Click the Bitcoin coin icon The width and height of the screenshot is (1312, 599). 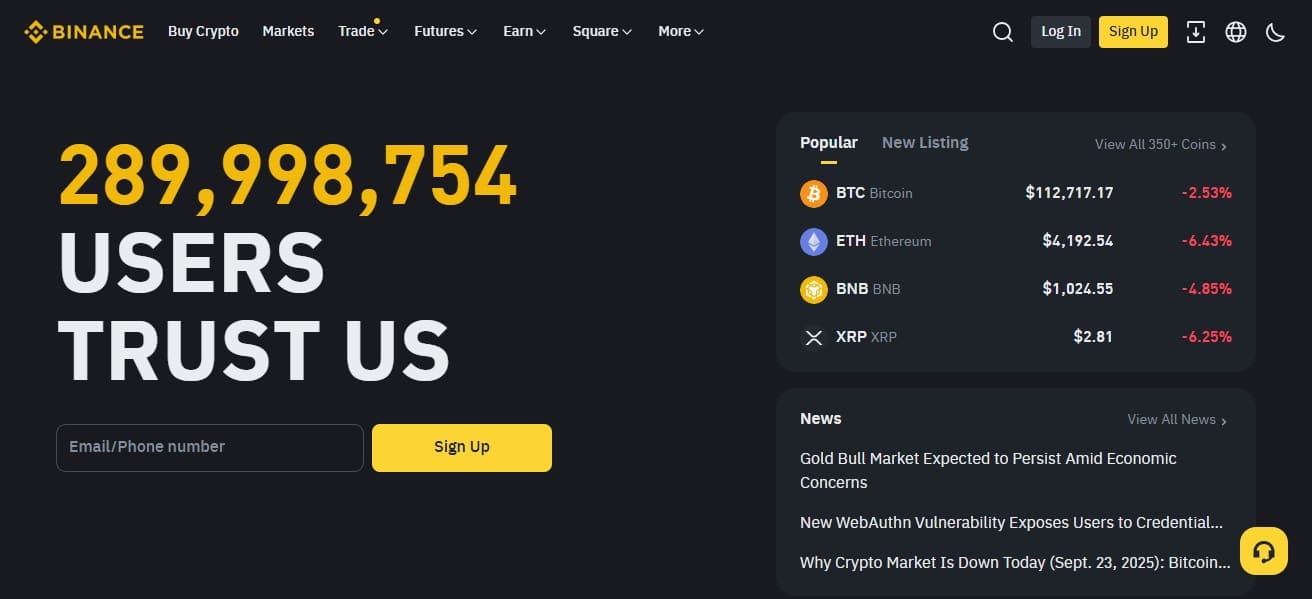(x=813, y=193)
